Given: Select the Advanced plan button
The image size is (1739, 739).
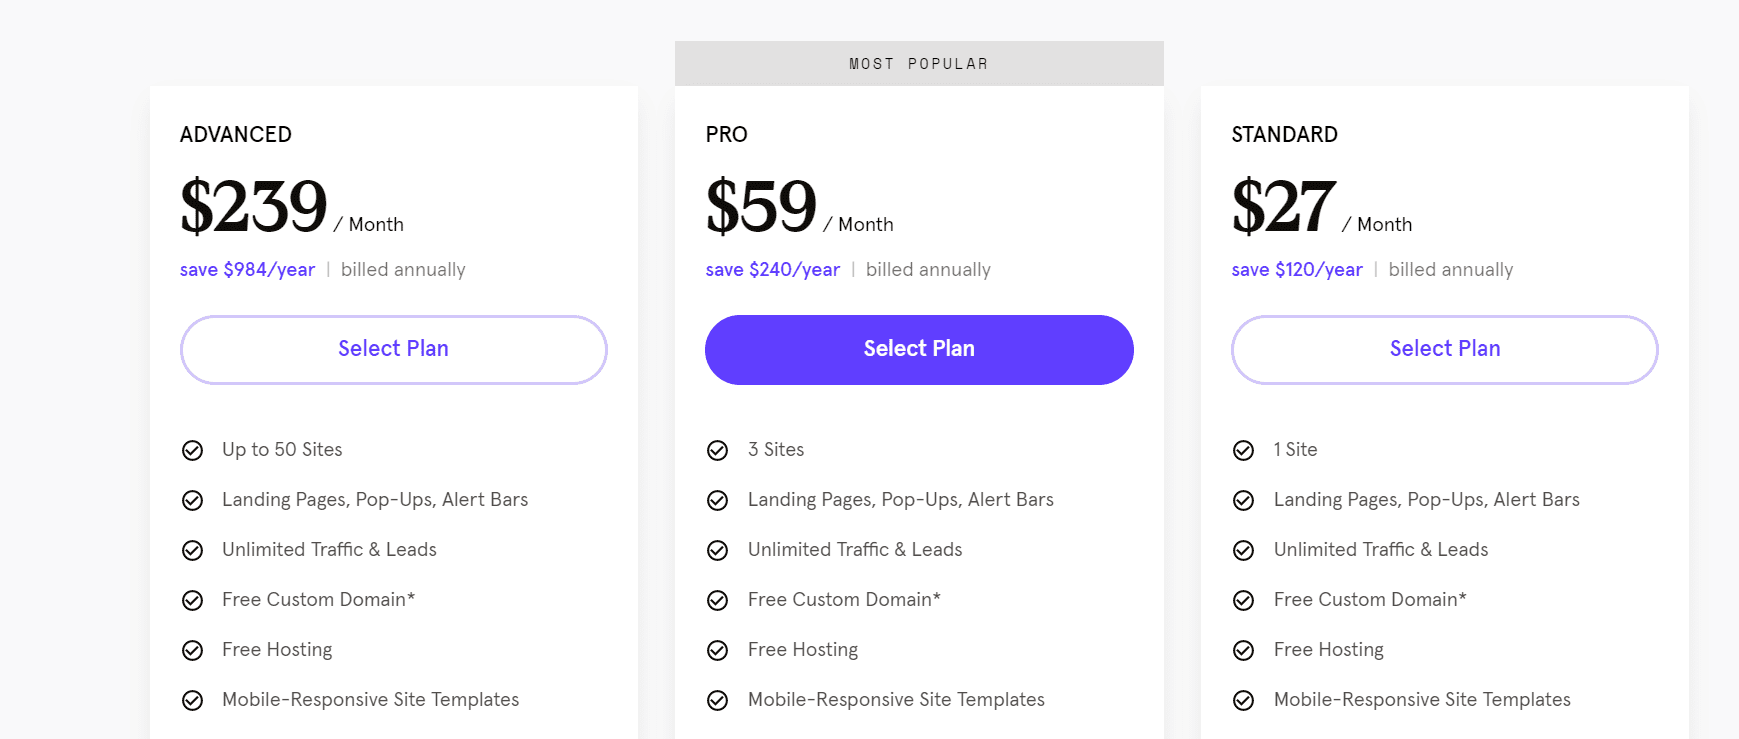Looking at the screenshot, I should click(393, 349).
